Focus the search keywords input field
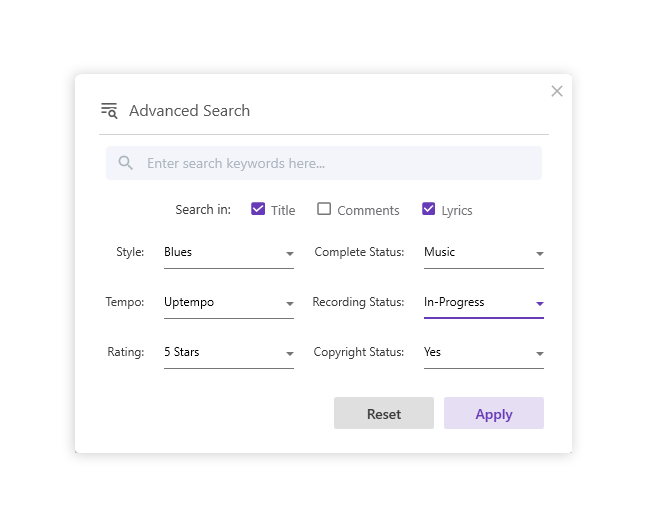Image resolution: width=647 pixels, height=527 pixels. (324, 163)
